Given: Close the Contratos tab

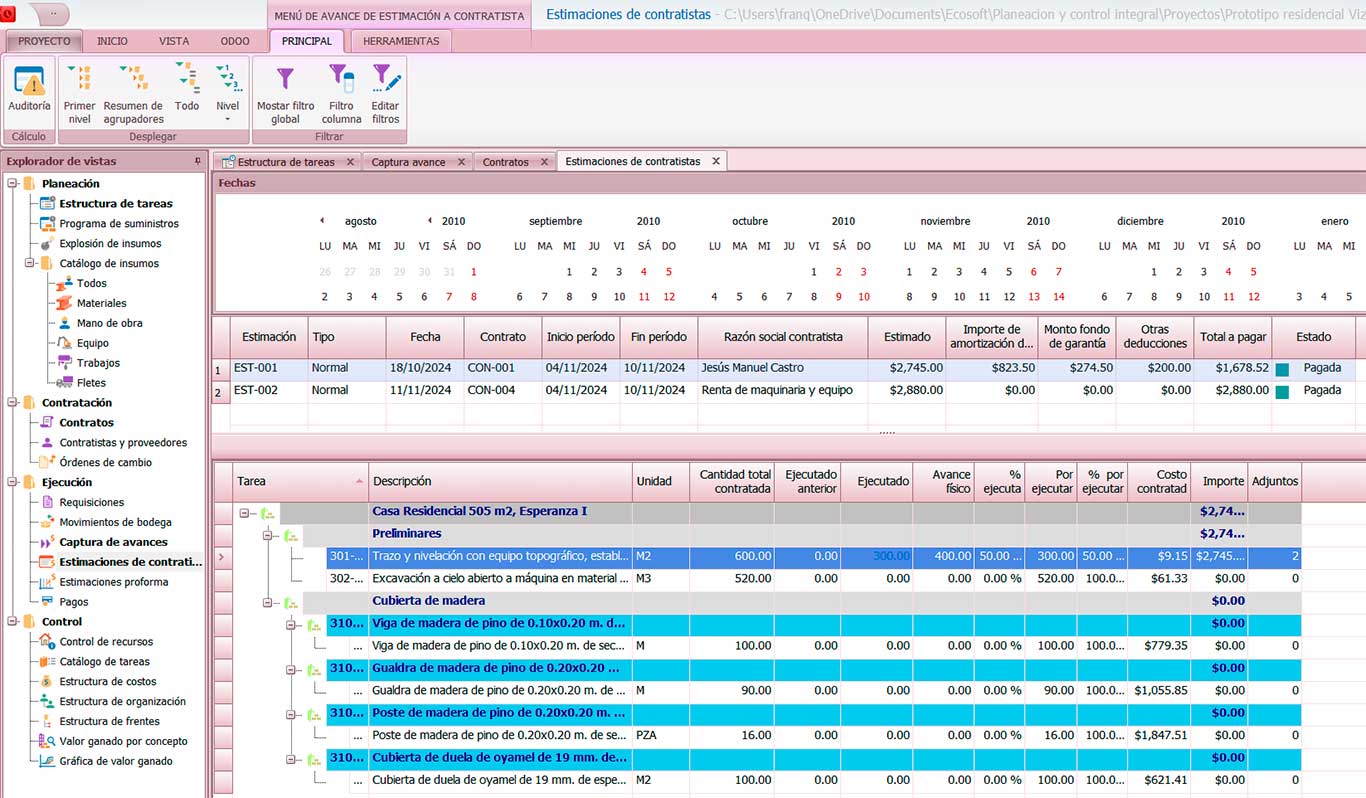Looking at the screenshot, I should pyautogui.click(x=545, y=162).
